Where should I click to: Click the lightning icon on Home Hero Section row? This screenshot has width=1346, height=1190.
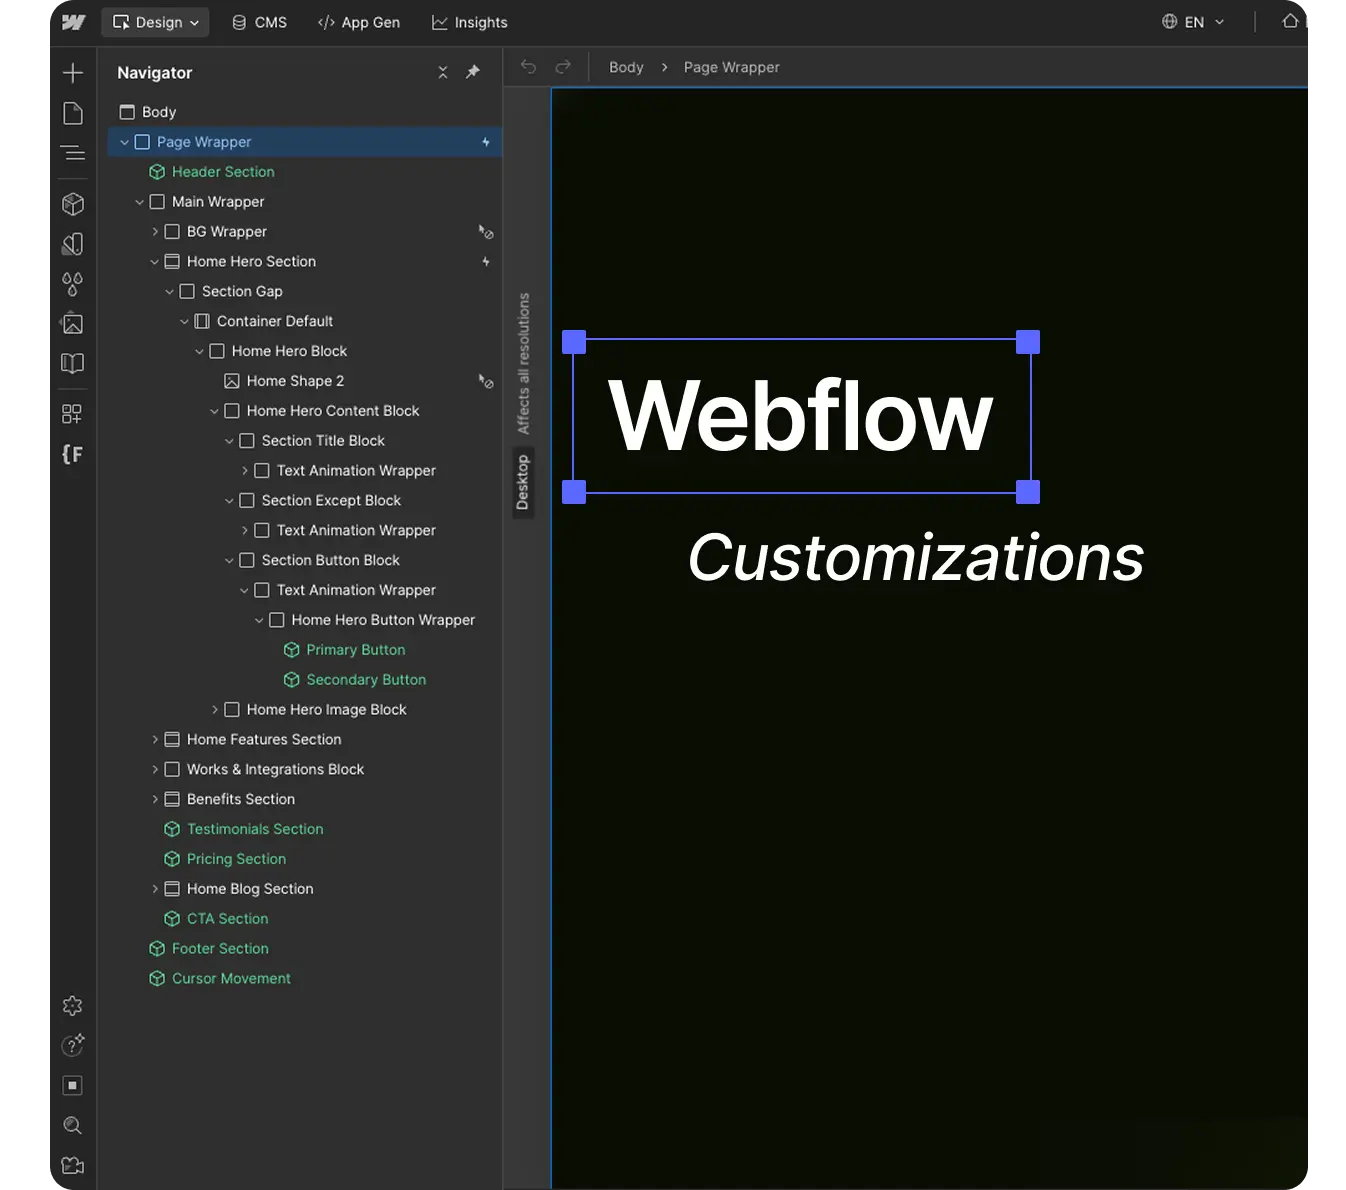486,262
